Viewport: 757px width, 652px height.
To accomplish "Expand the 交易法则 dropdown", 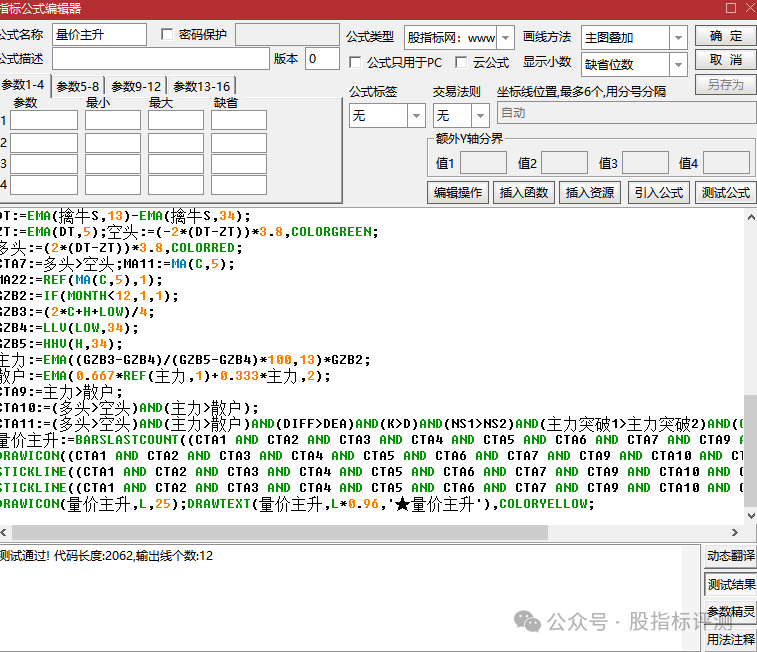I will [480, 115].
